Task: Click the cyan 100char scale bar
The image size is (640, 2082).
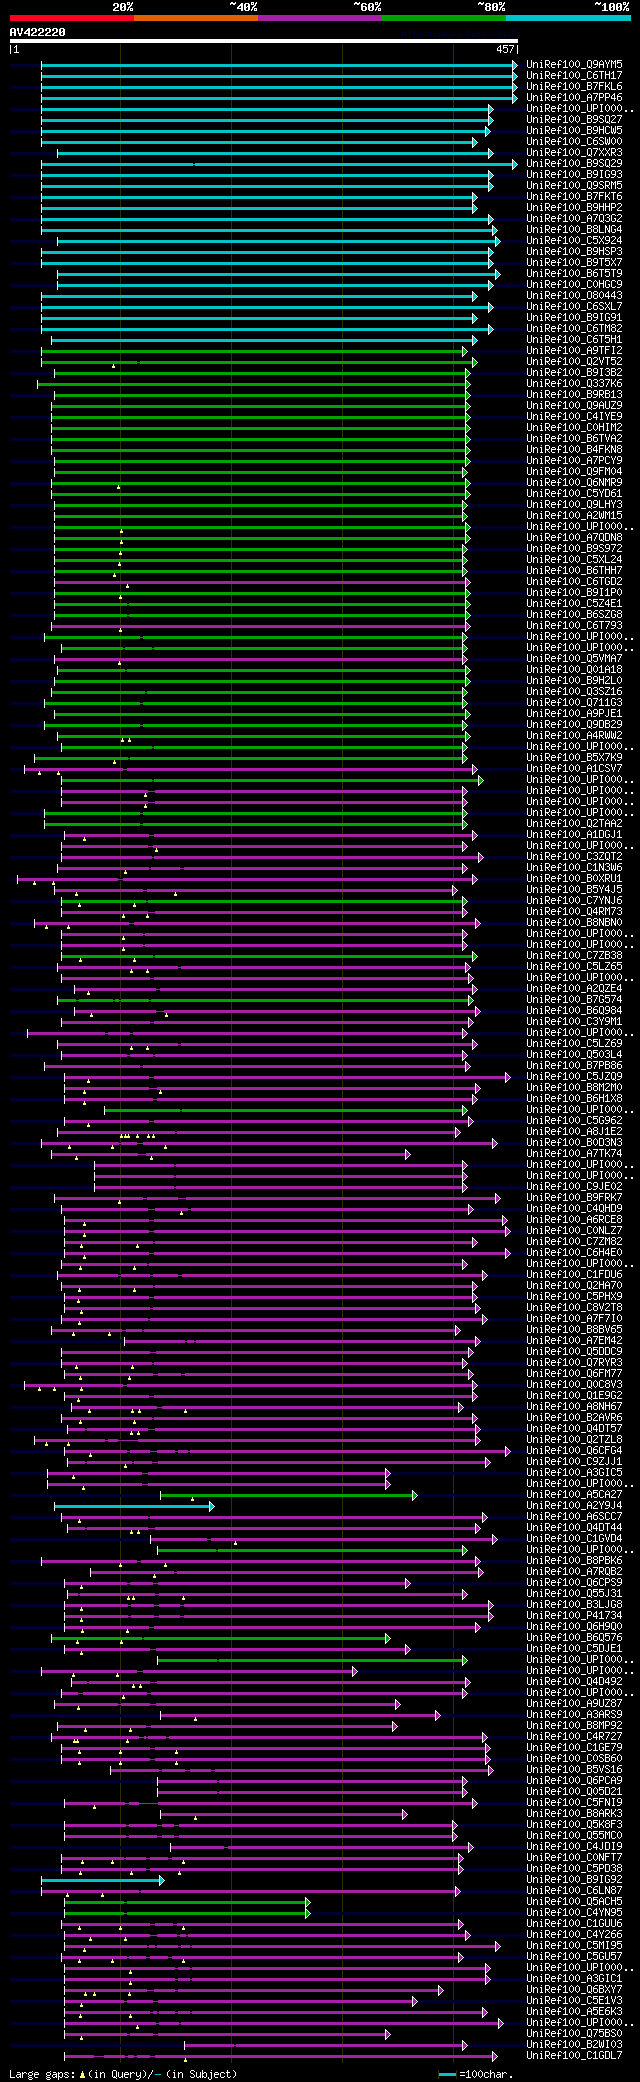Action: click(x=448, y=2074)
